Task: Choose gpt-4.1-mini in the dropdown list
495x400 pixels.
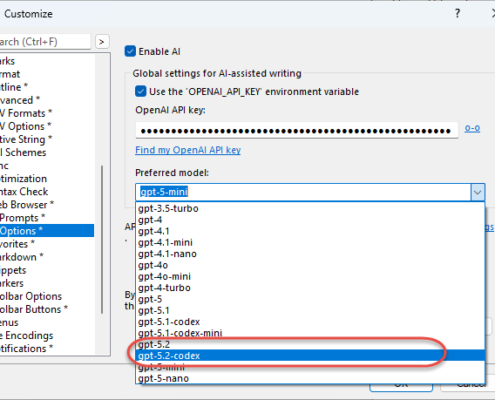Action: (310, 243)
